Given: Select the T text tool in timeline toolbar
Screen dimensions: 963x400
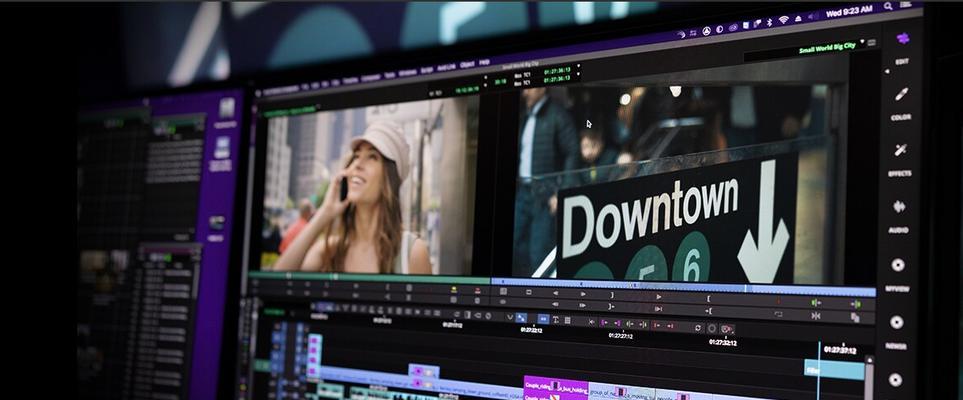Looking at the screenshot, I should pyautogui.click(x=556, y=320).
